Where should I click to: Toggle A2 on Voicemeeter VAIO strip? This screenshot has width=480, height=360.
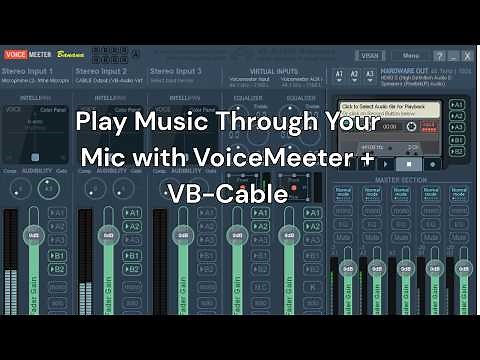coord(260,227)
